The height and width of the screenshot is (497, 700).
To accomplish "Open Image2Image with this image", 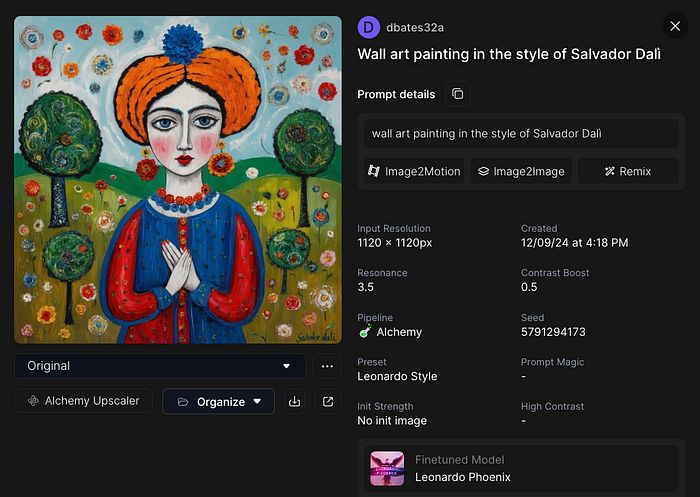I will 521,171.
